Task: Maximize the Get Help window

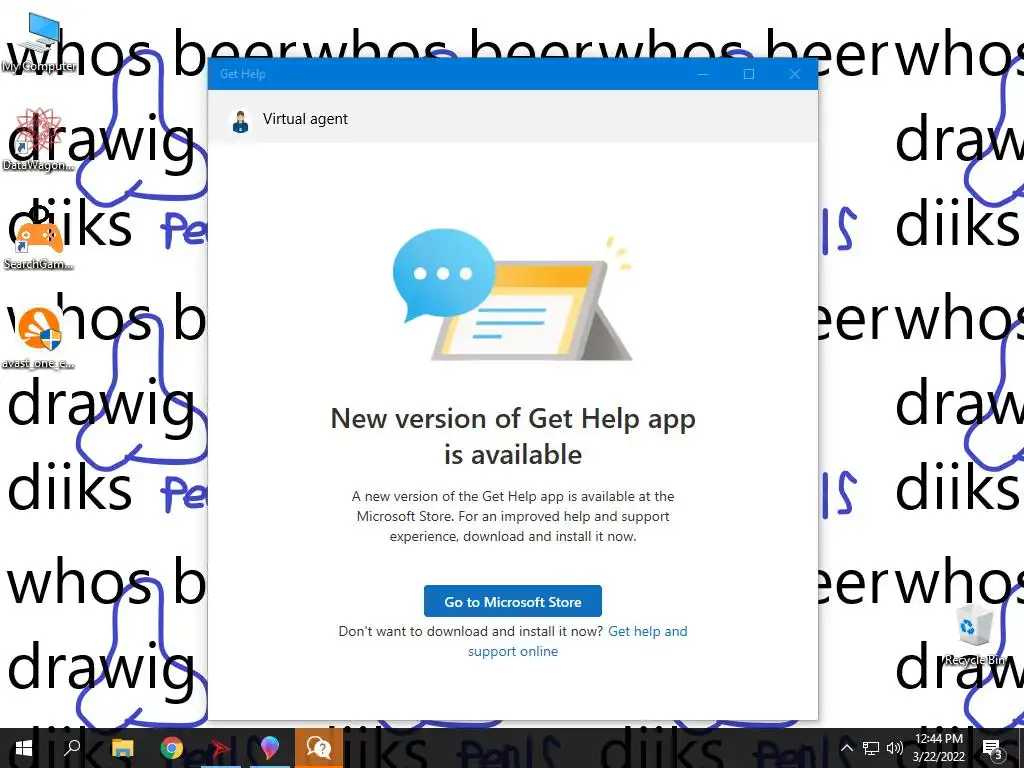Action: [x=749, y=74]
